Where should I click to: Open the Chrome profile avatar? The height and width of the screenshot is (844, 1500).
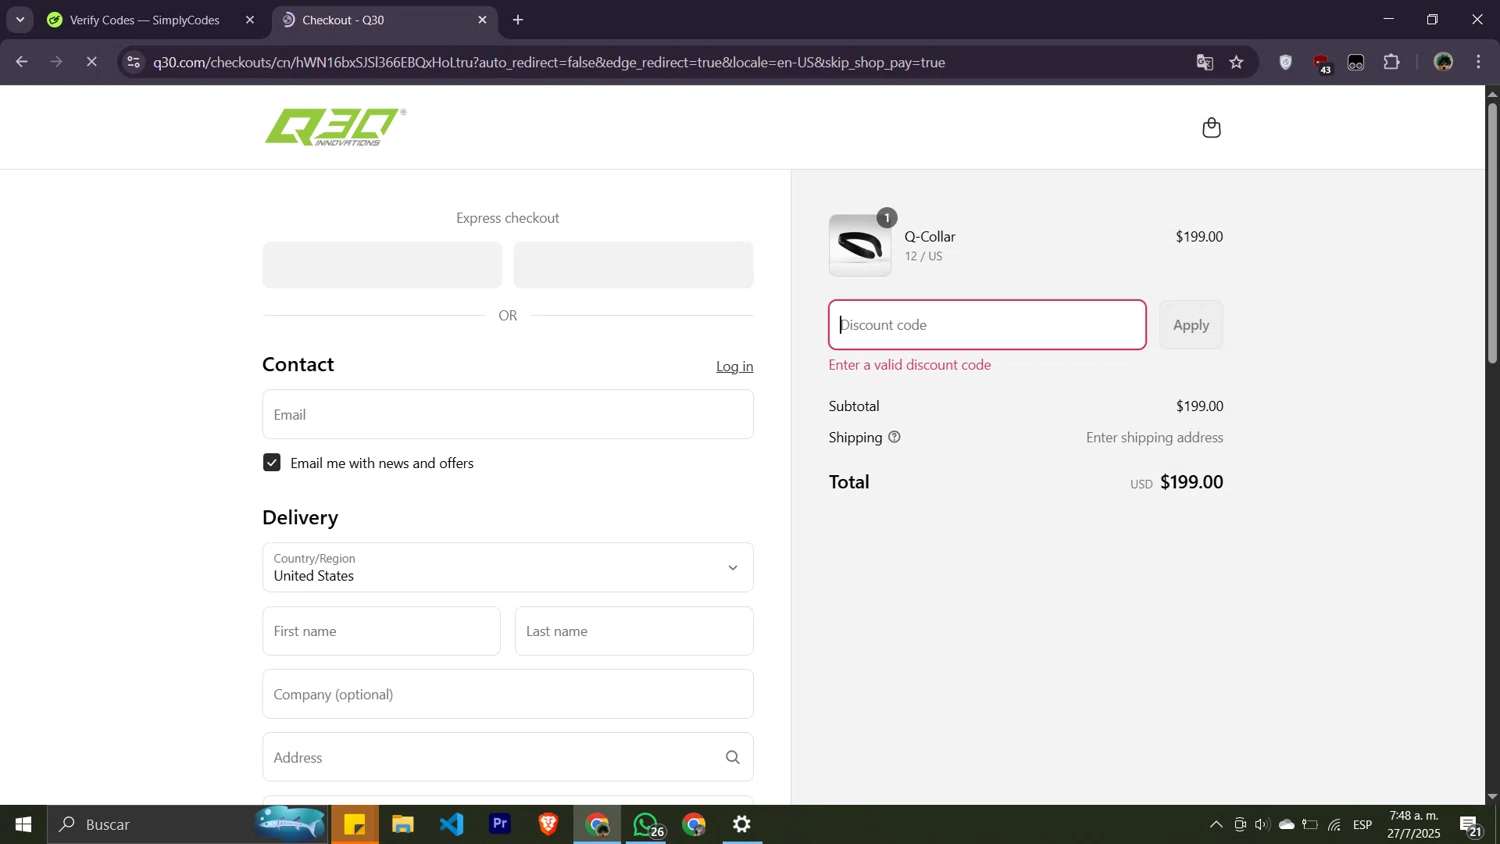pos(1443,62)
